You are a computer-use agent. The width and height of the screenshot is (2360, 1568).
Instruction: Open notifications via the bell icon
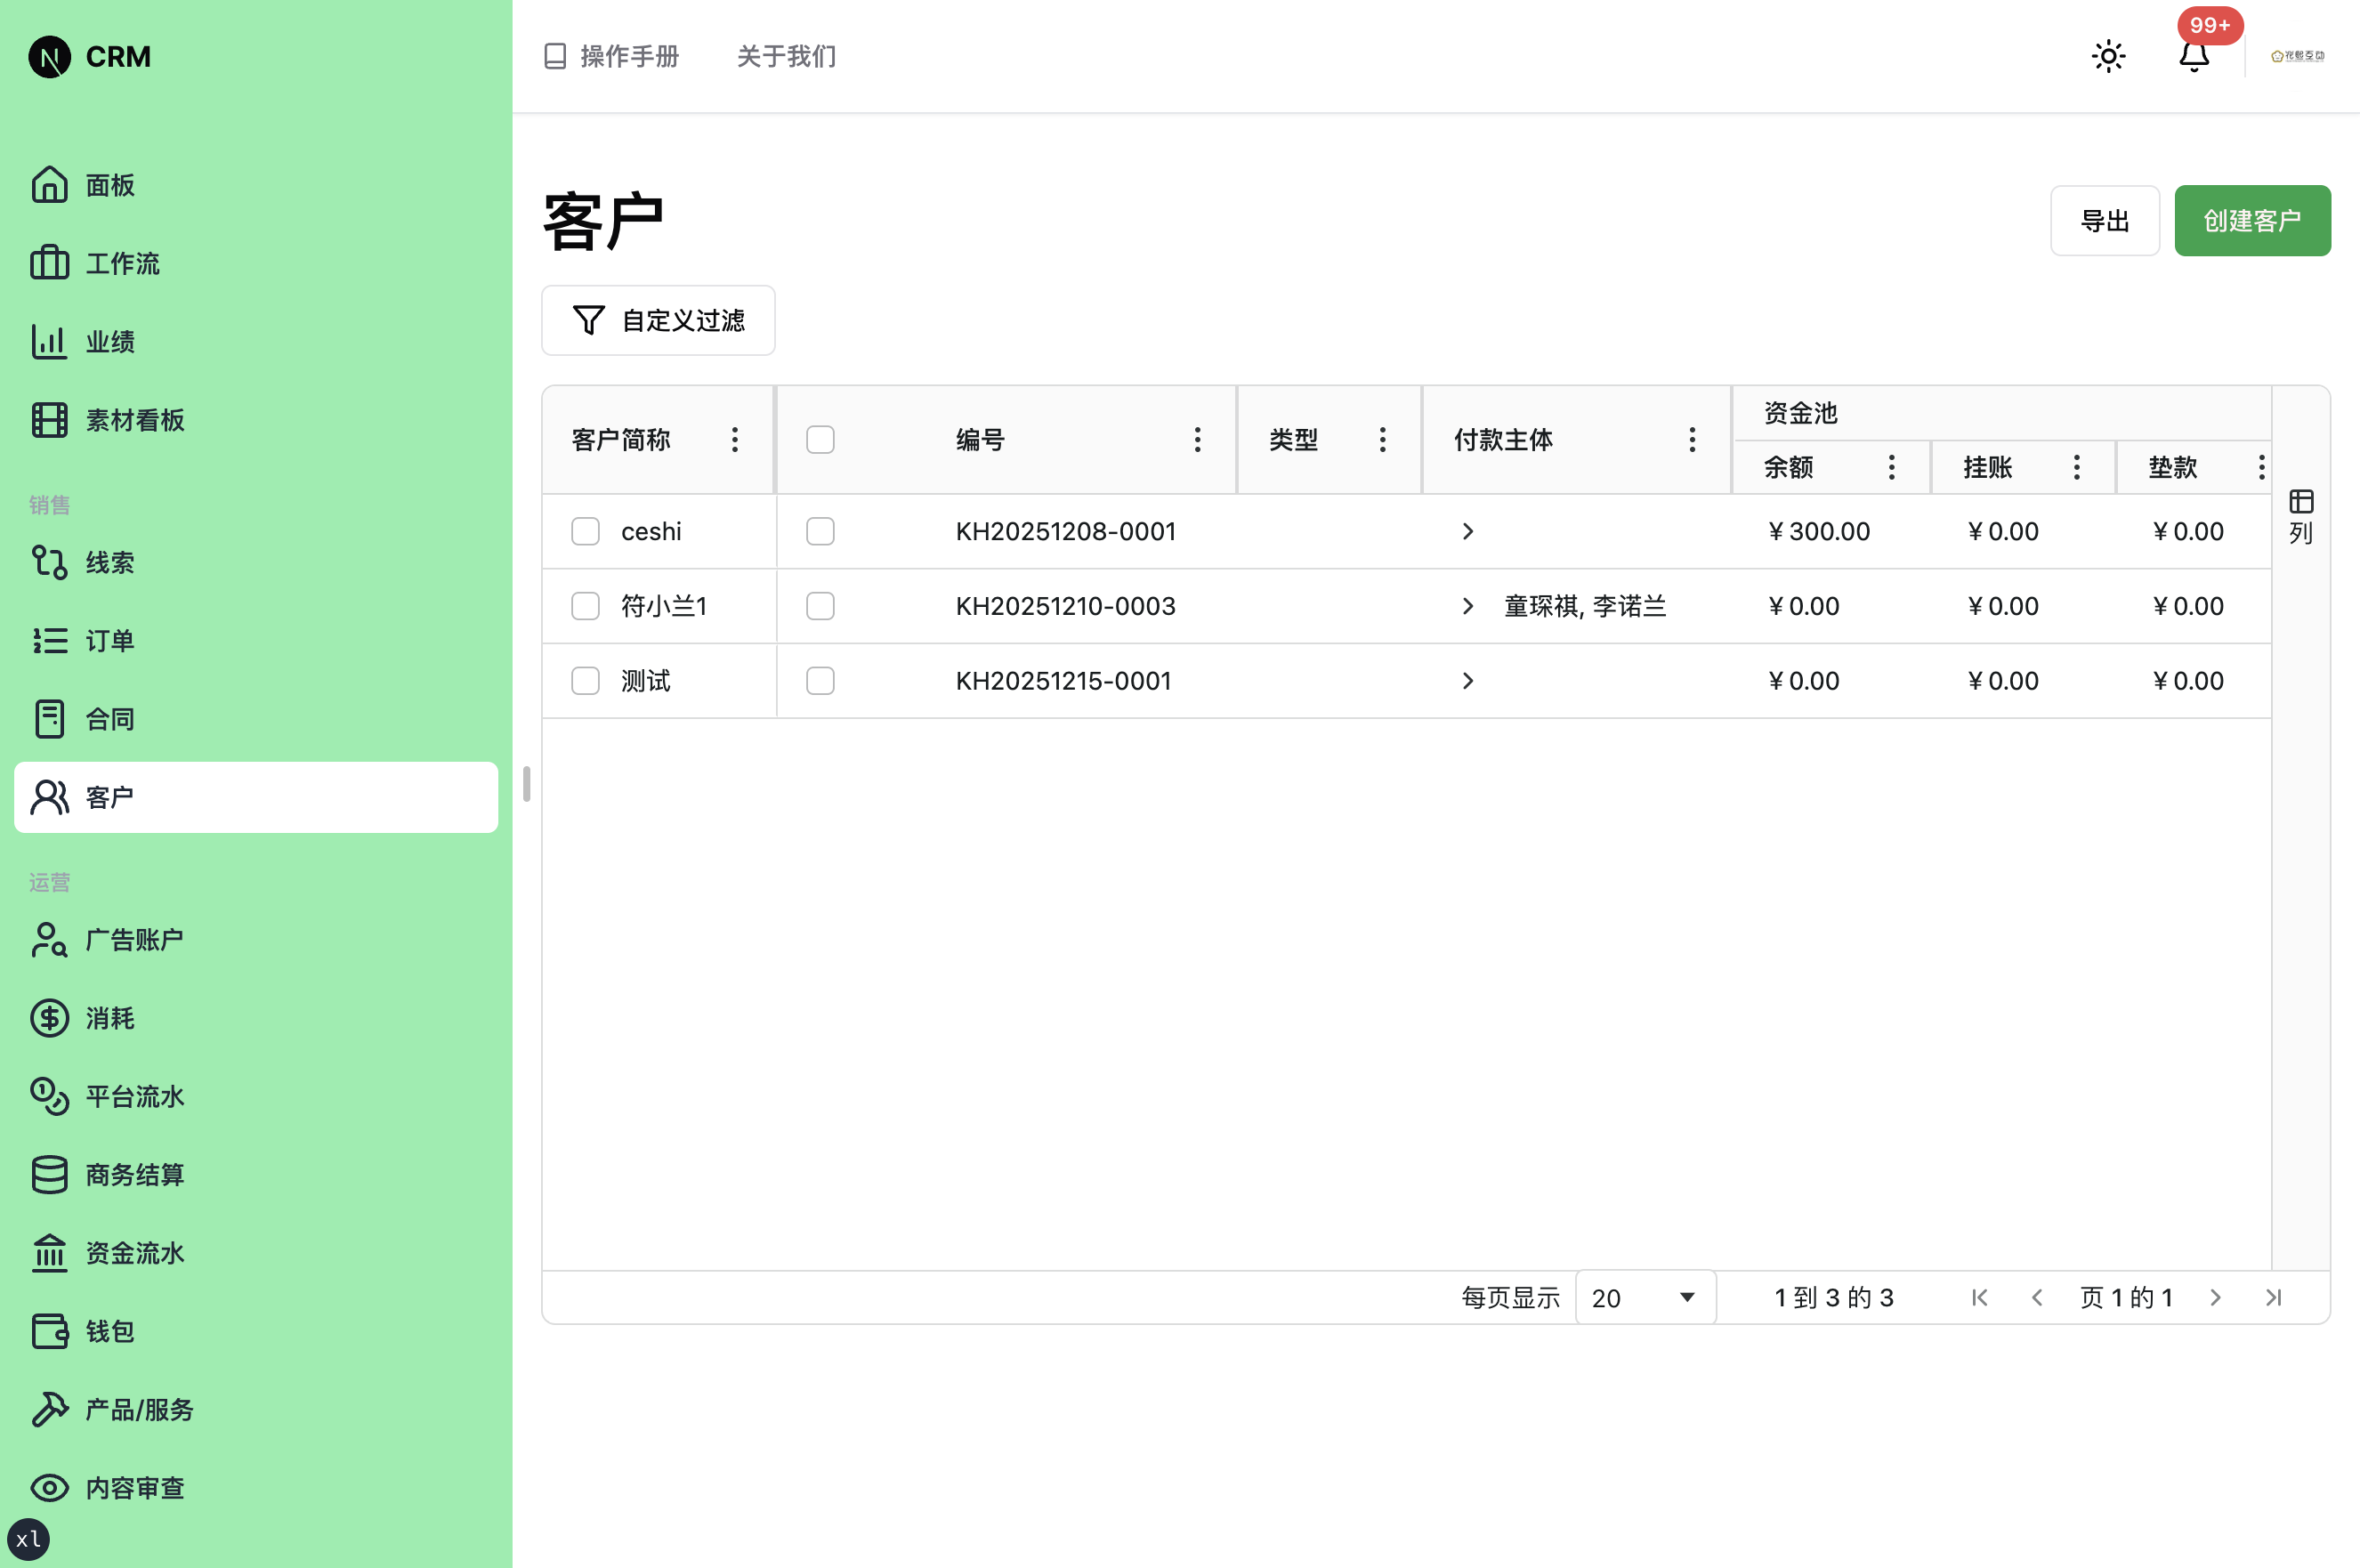click(x=2194, y=57)
